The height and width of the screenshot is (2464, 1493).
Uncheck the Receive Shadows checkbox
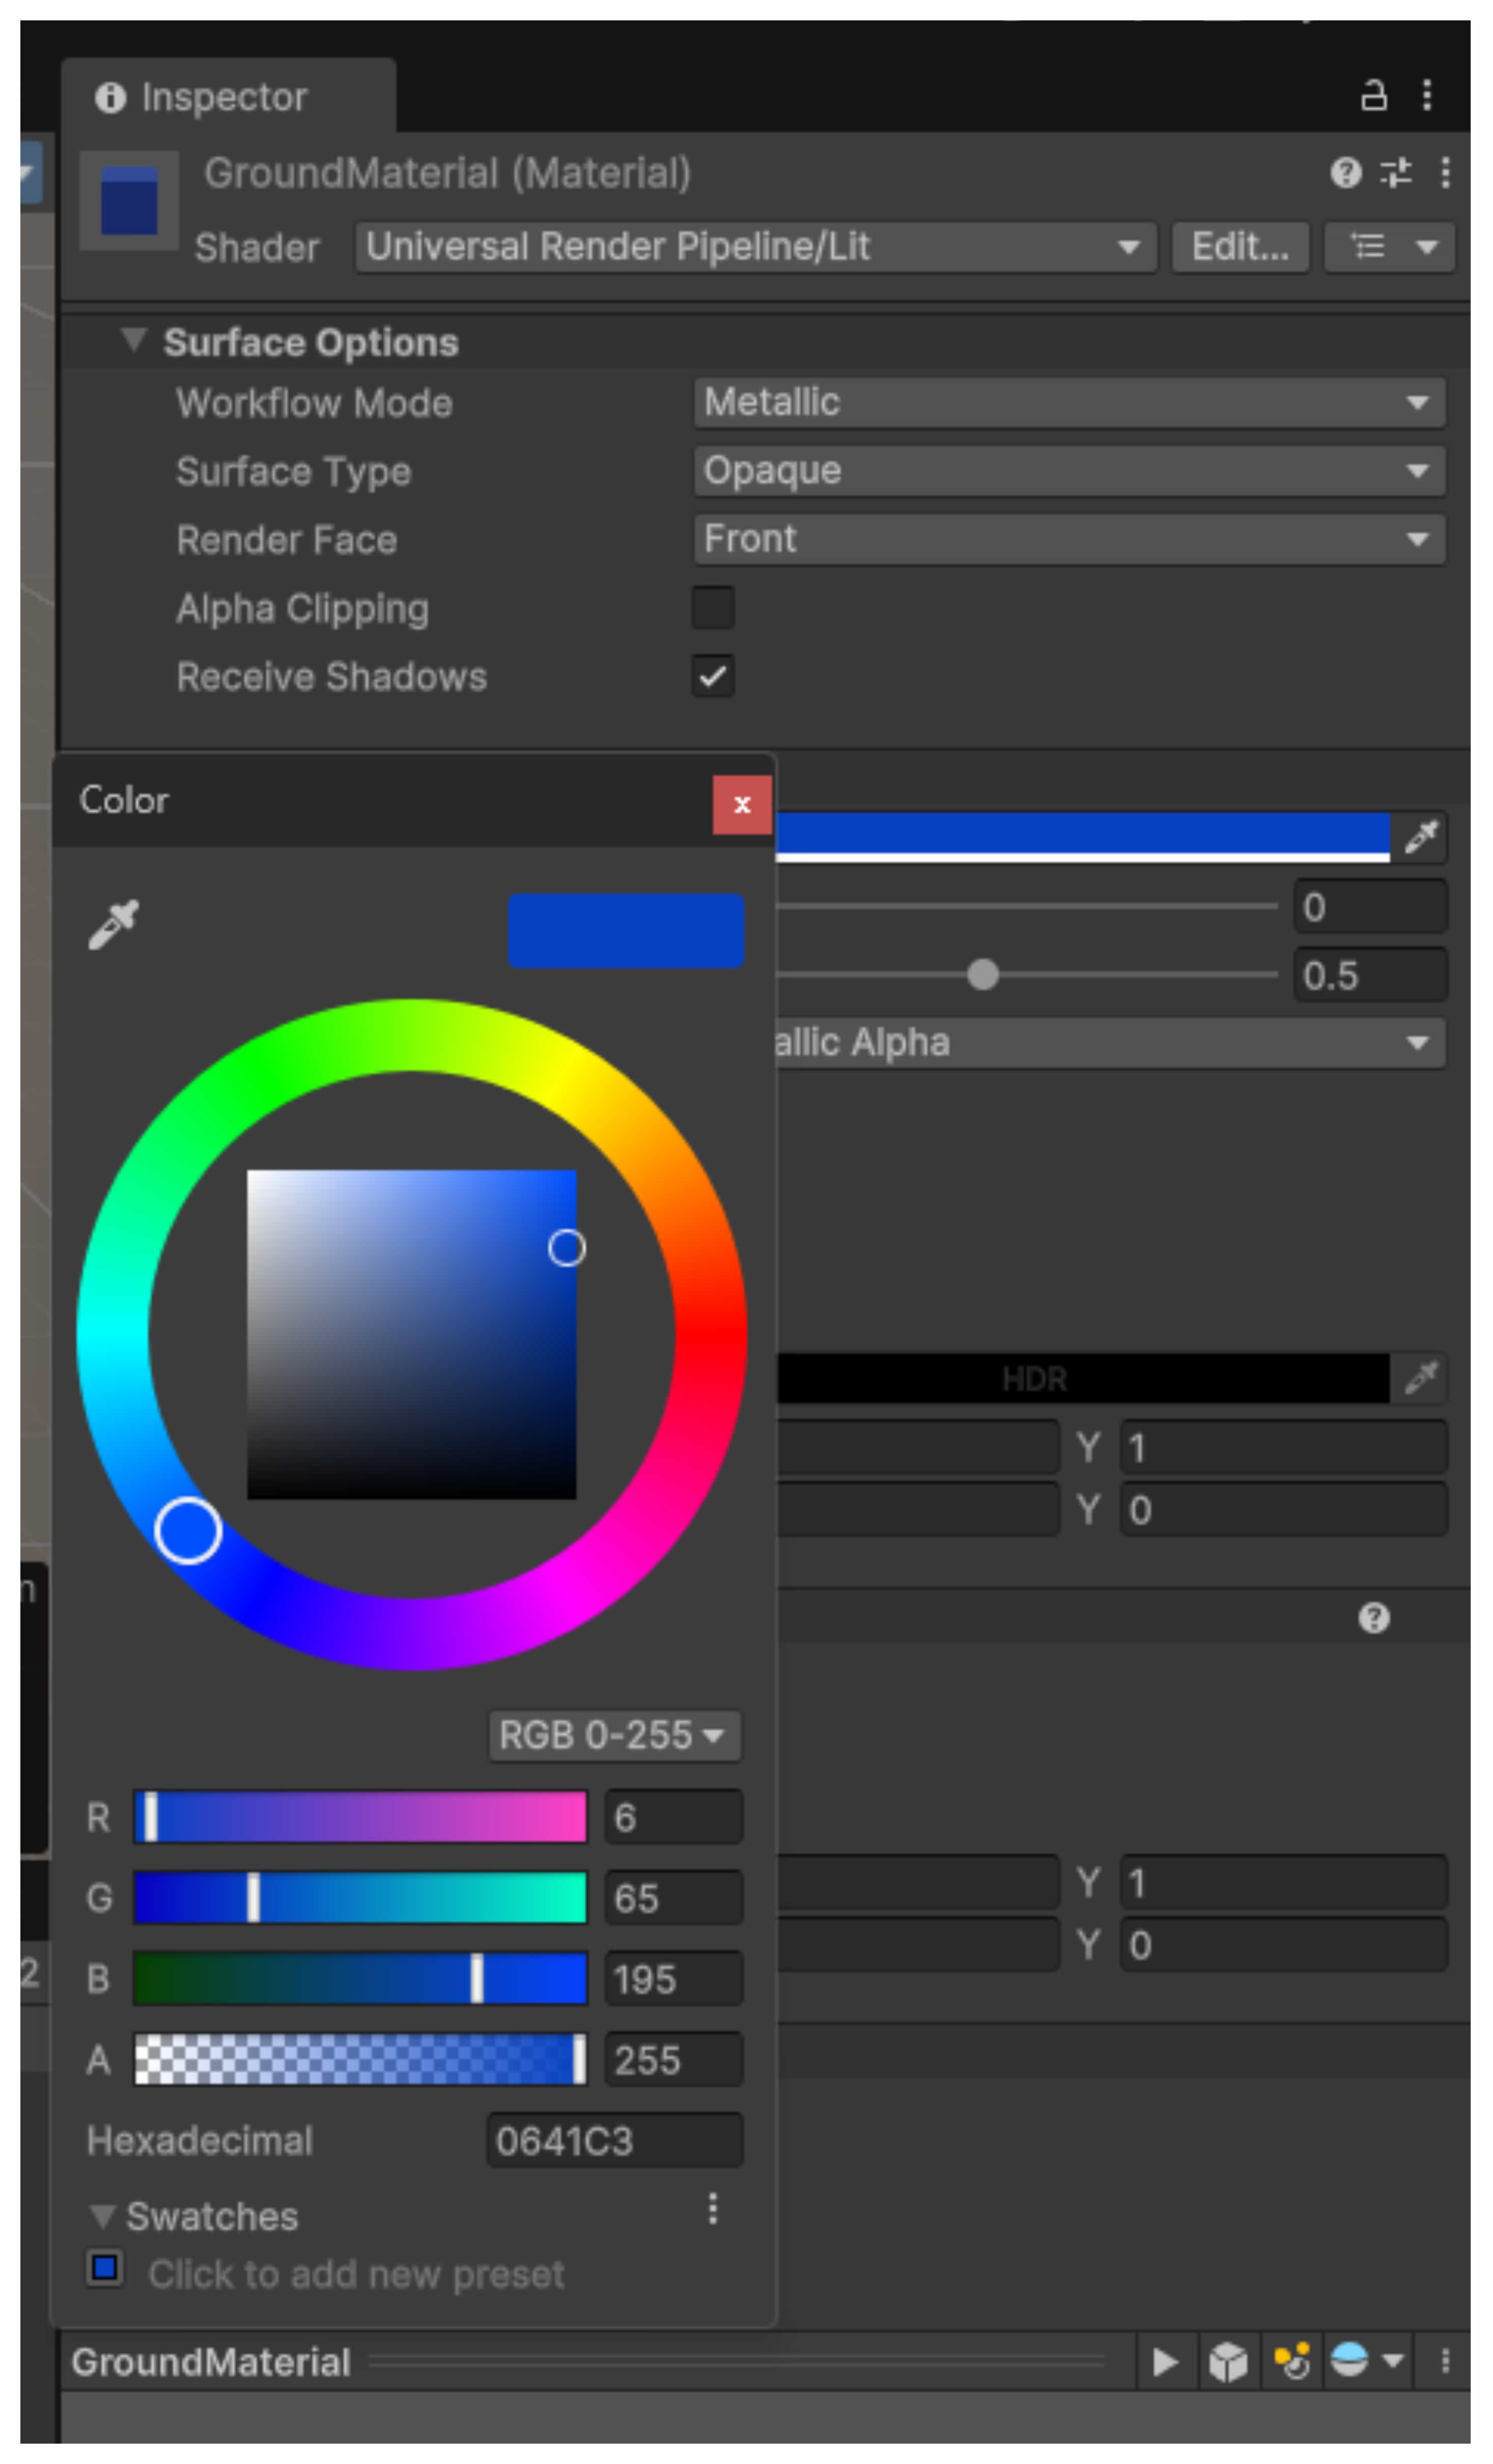712,677
